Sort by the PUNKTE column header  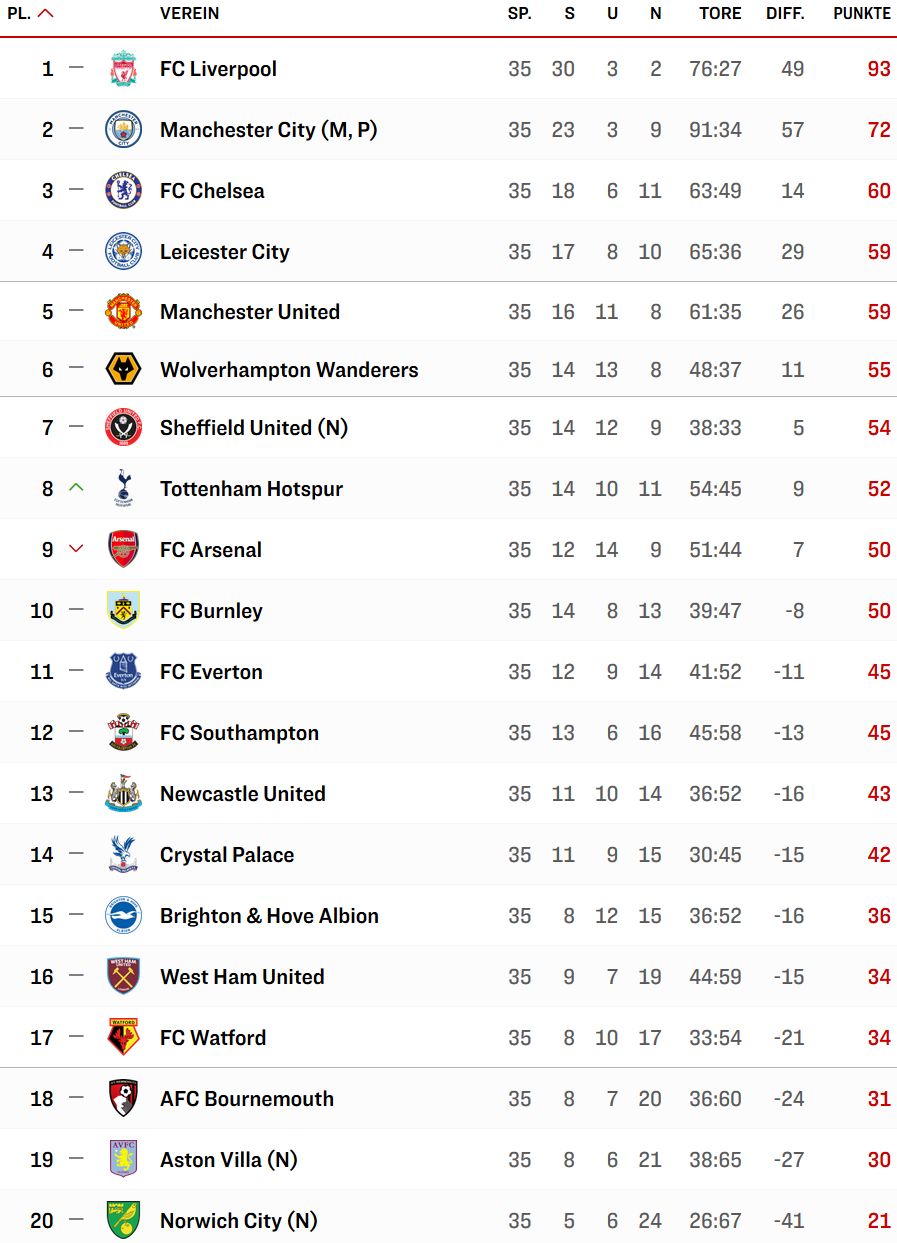tap(862, 14)
